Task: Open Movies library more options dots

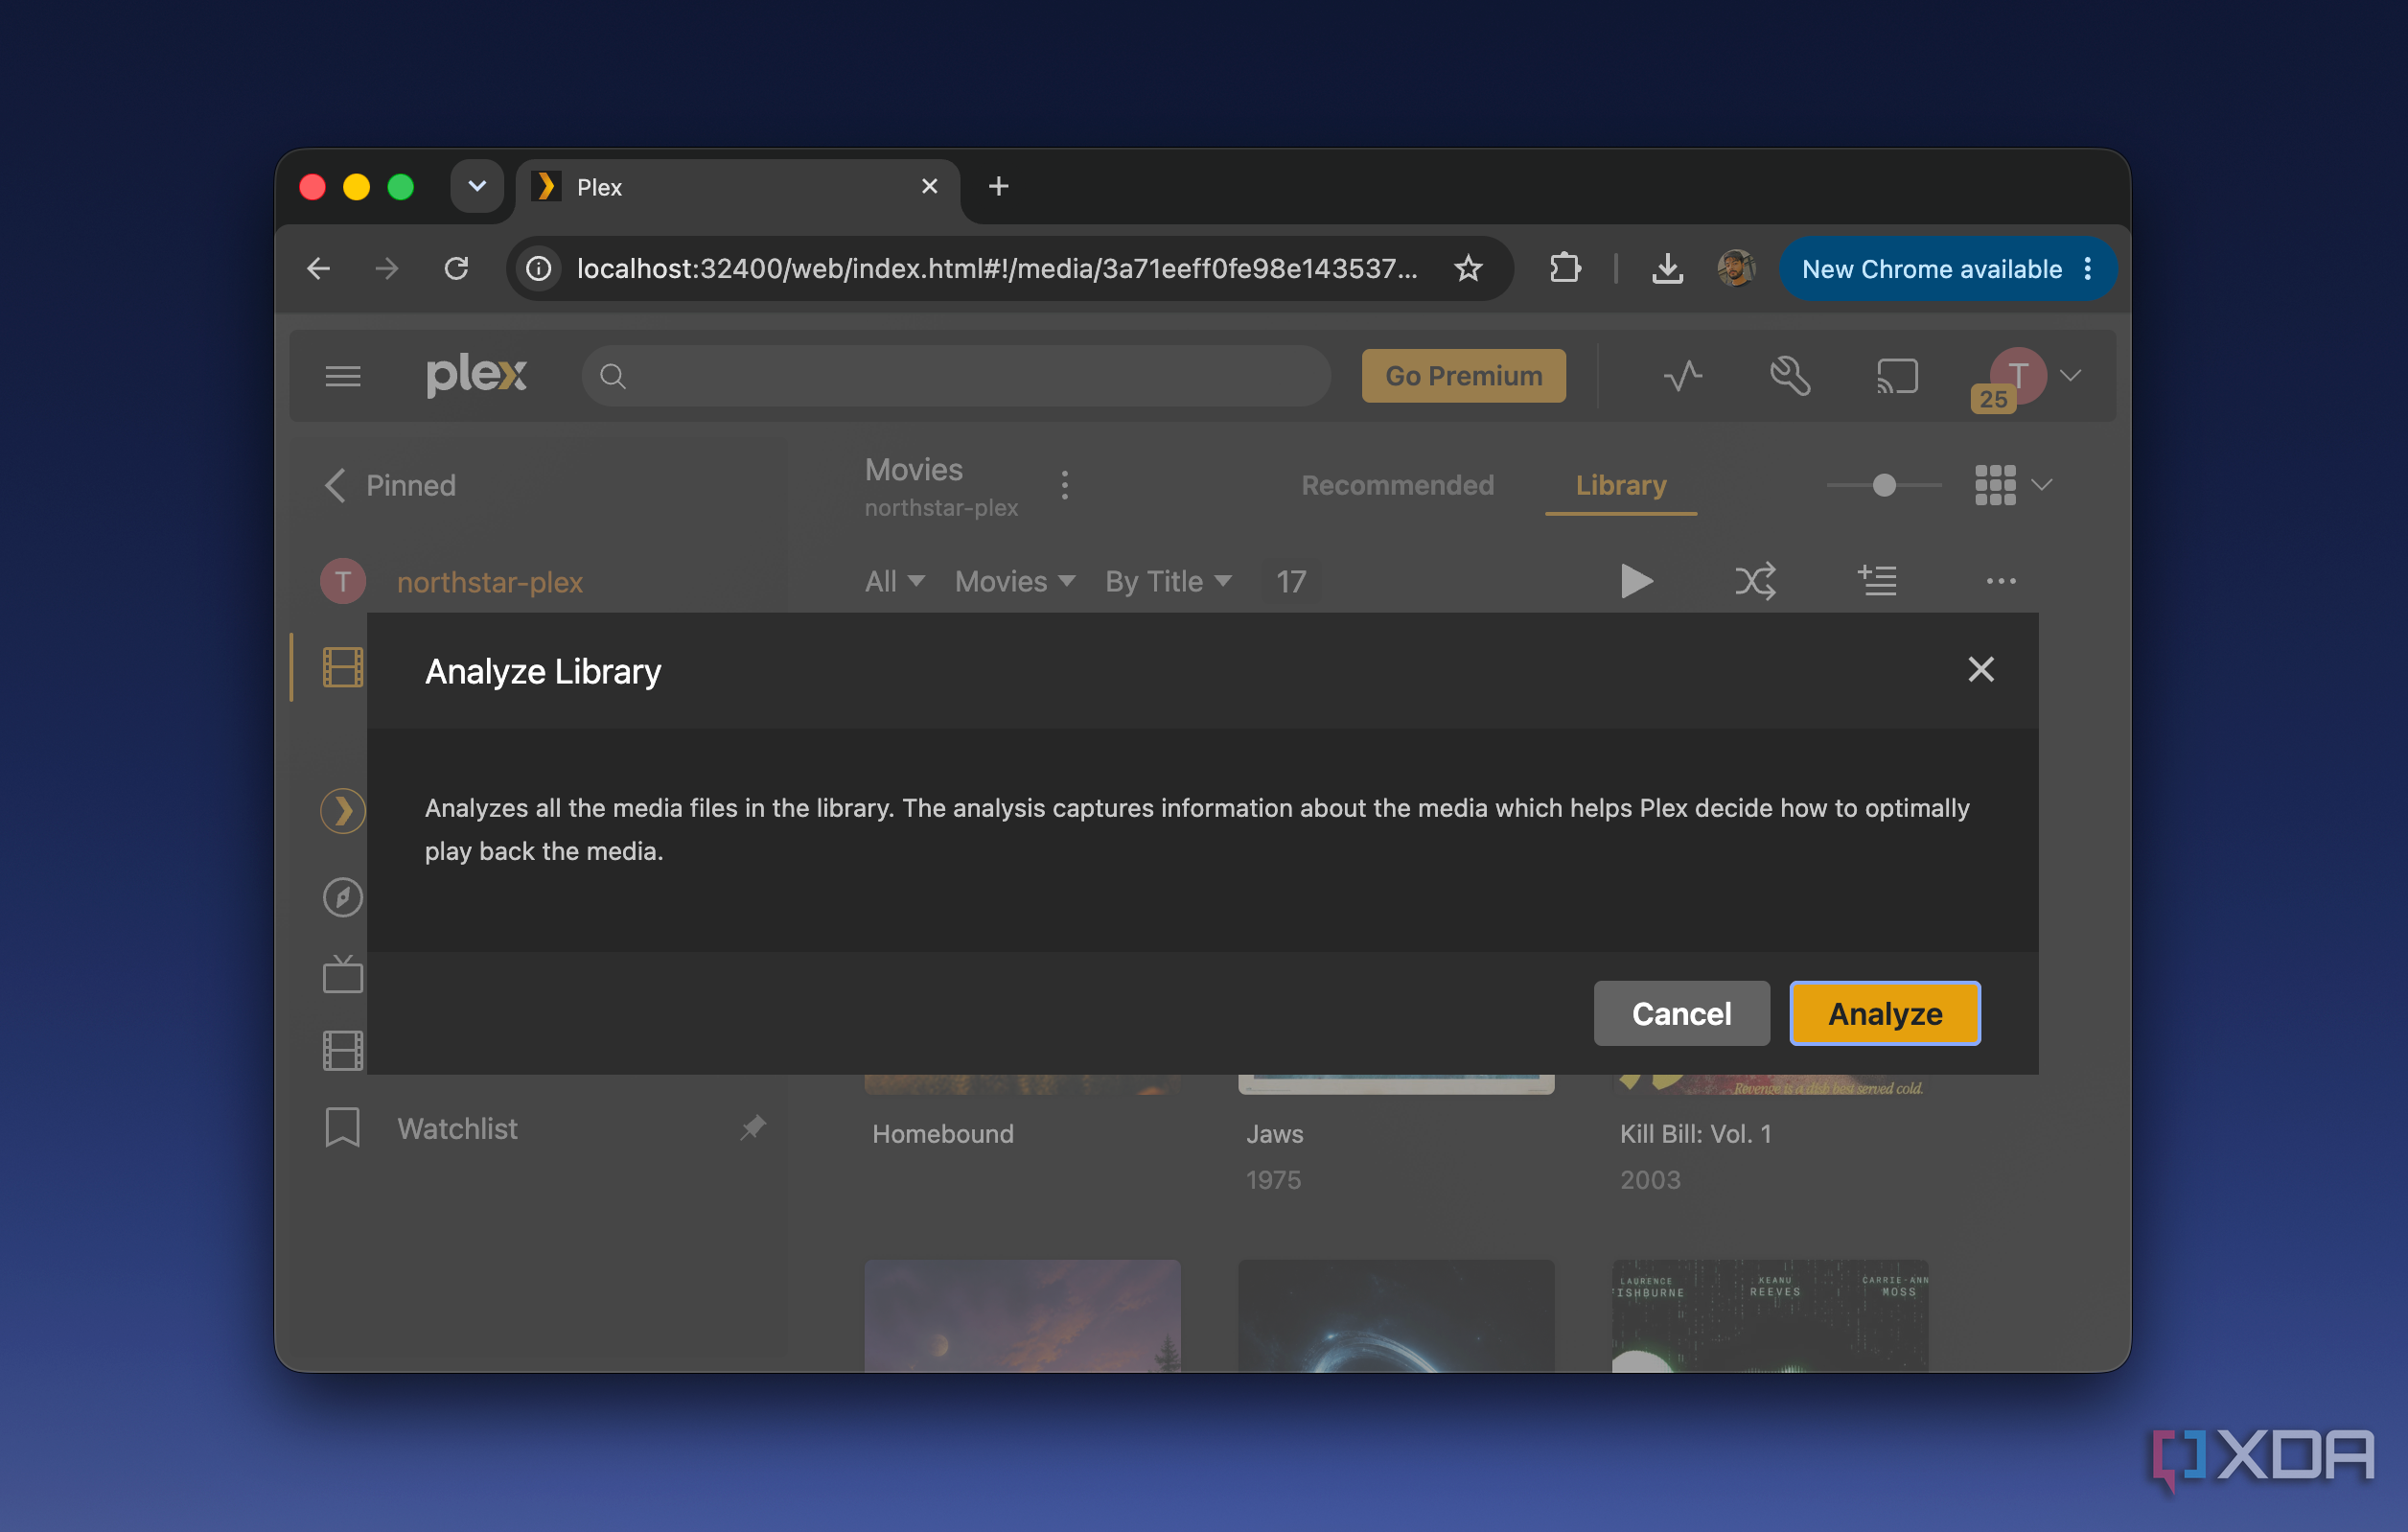Action: pos(1064,485)
